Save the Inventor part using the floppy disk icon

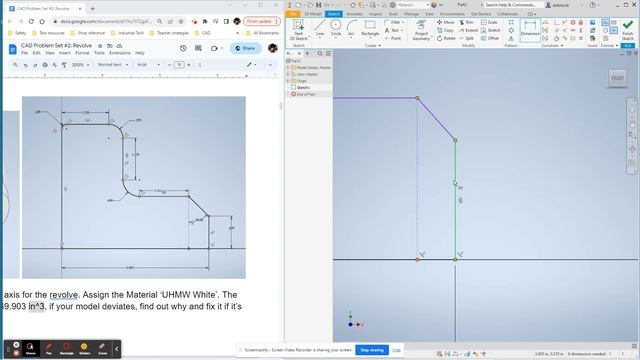[x=318, y=5]
